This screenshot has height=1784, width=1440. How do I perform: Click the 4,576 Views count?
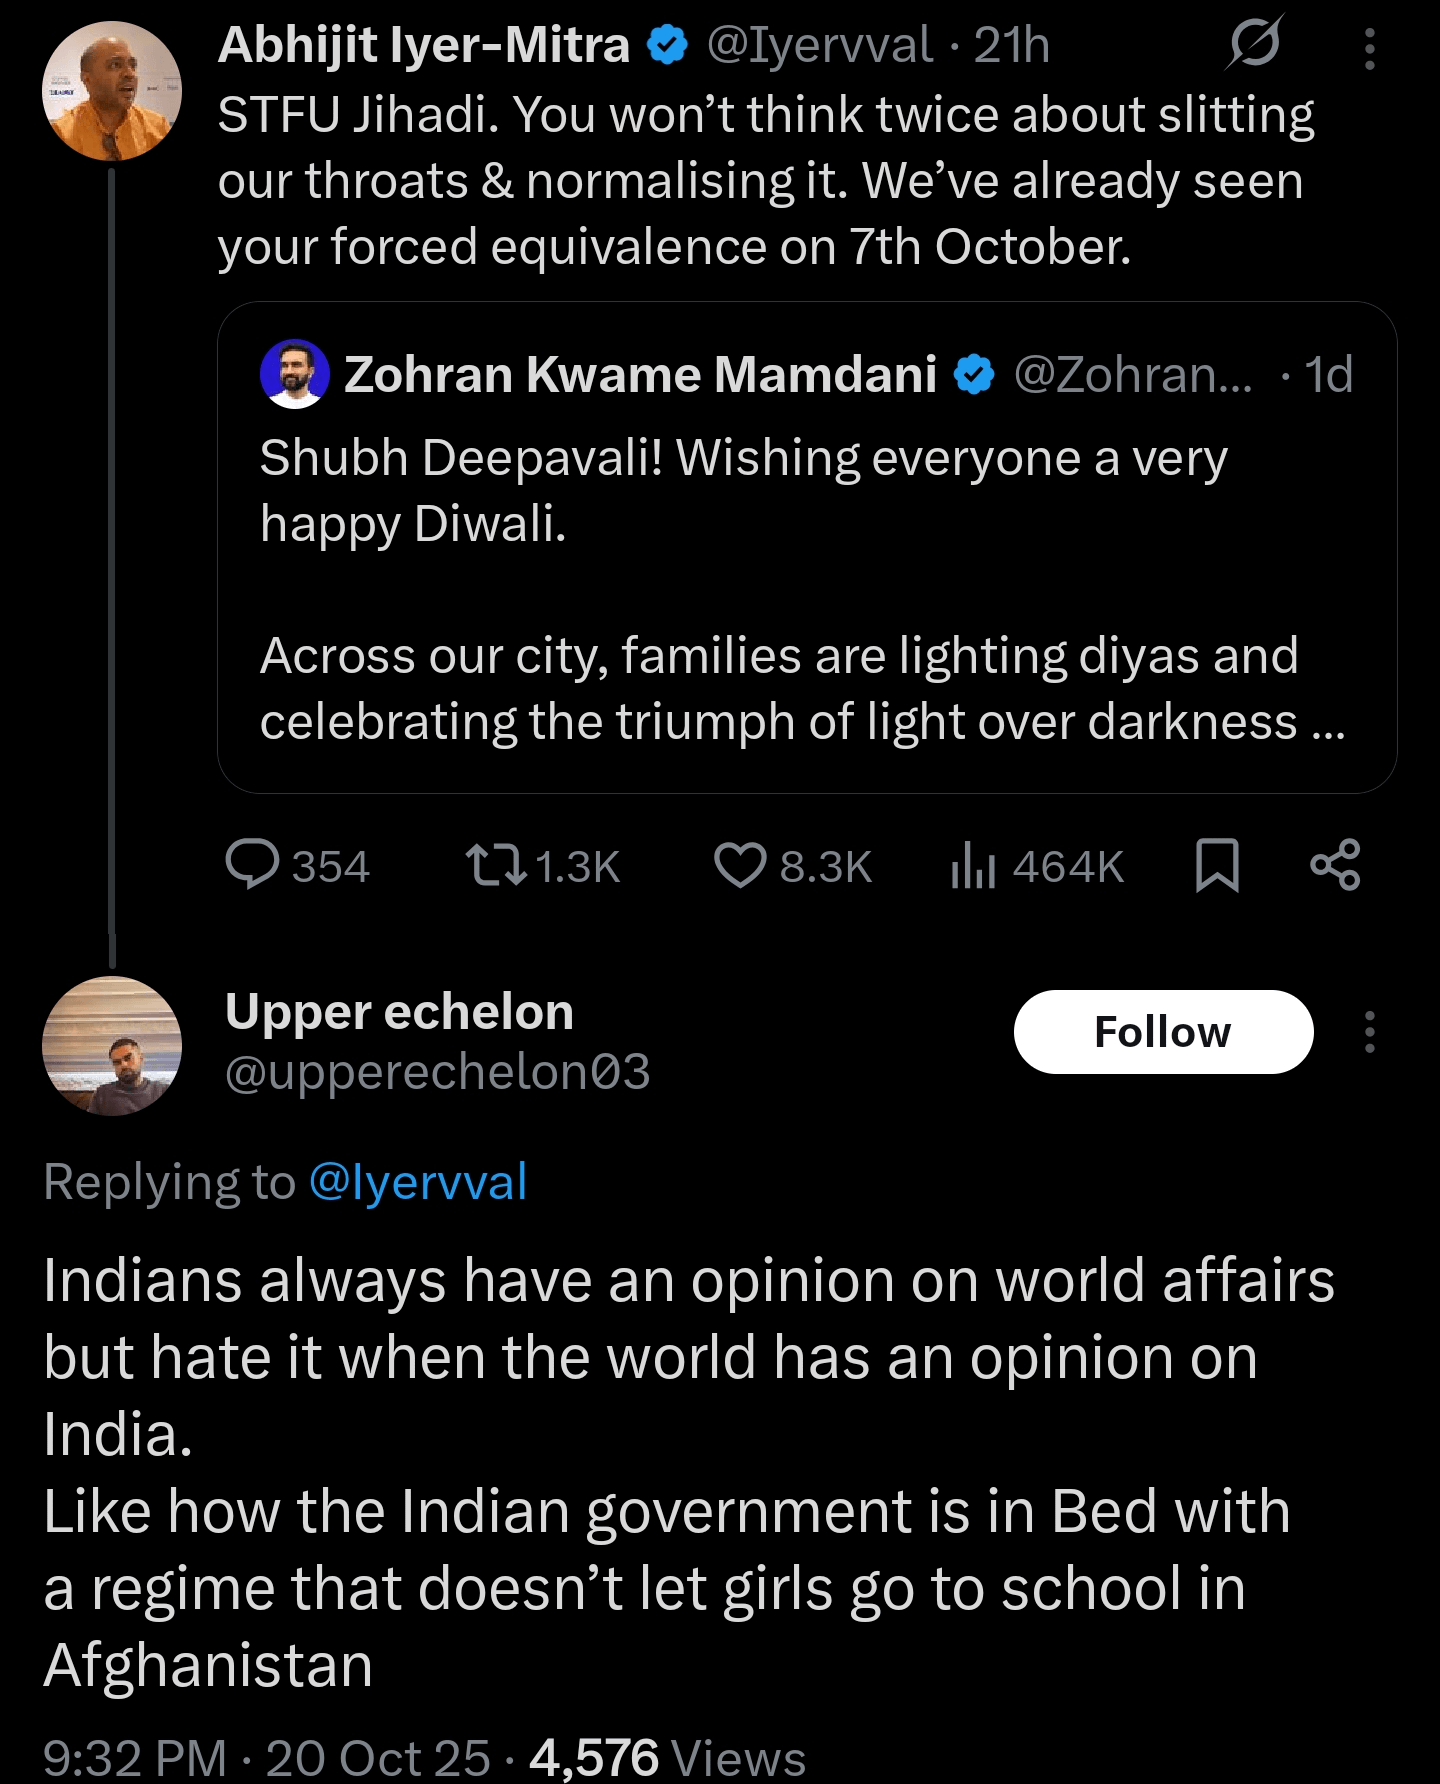tap(667, 1758)
